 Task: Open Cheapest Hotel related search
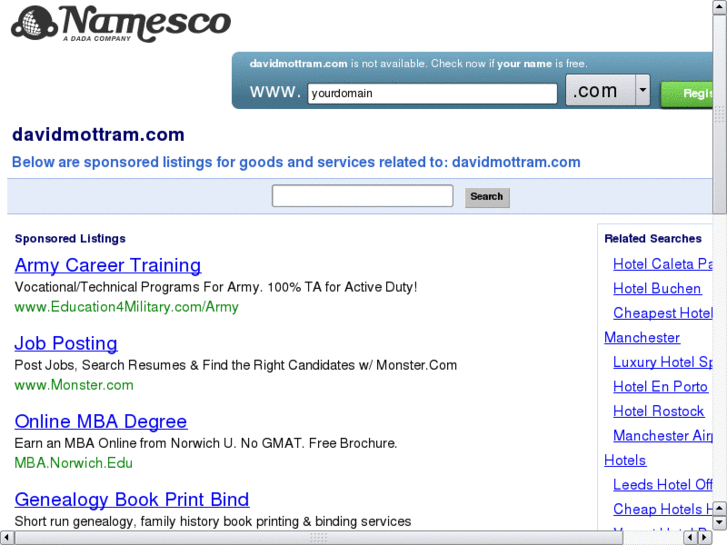(663, 314)
